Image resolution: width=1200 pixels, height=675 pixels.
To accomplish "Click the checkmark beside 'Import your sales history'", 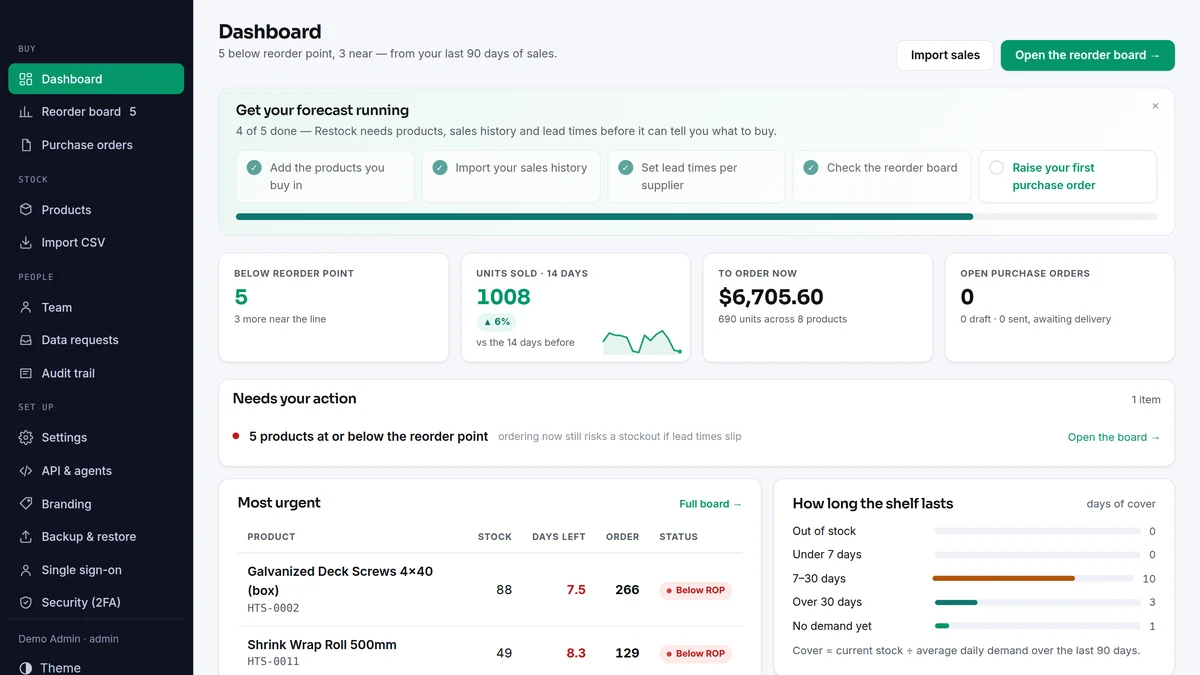I will (440, 168).
